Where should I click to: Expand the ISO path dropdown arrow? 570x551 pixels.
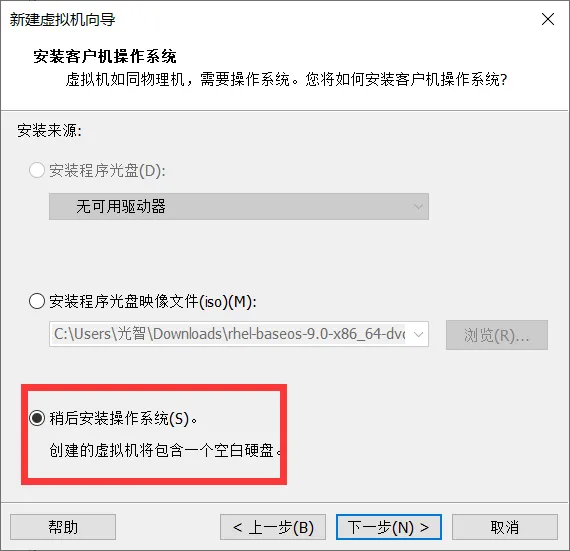418,334
